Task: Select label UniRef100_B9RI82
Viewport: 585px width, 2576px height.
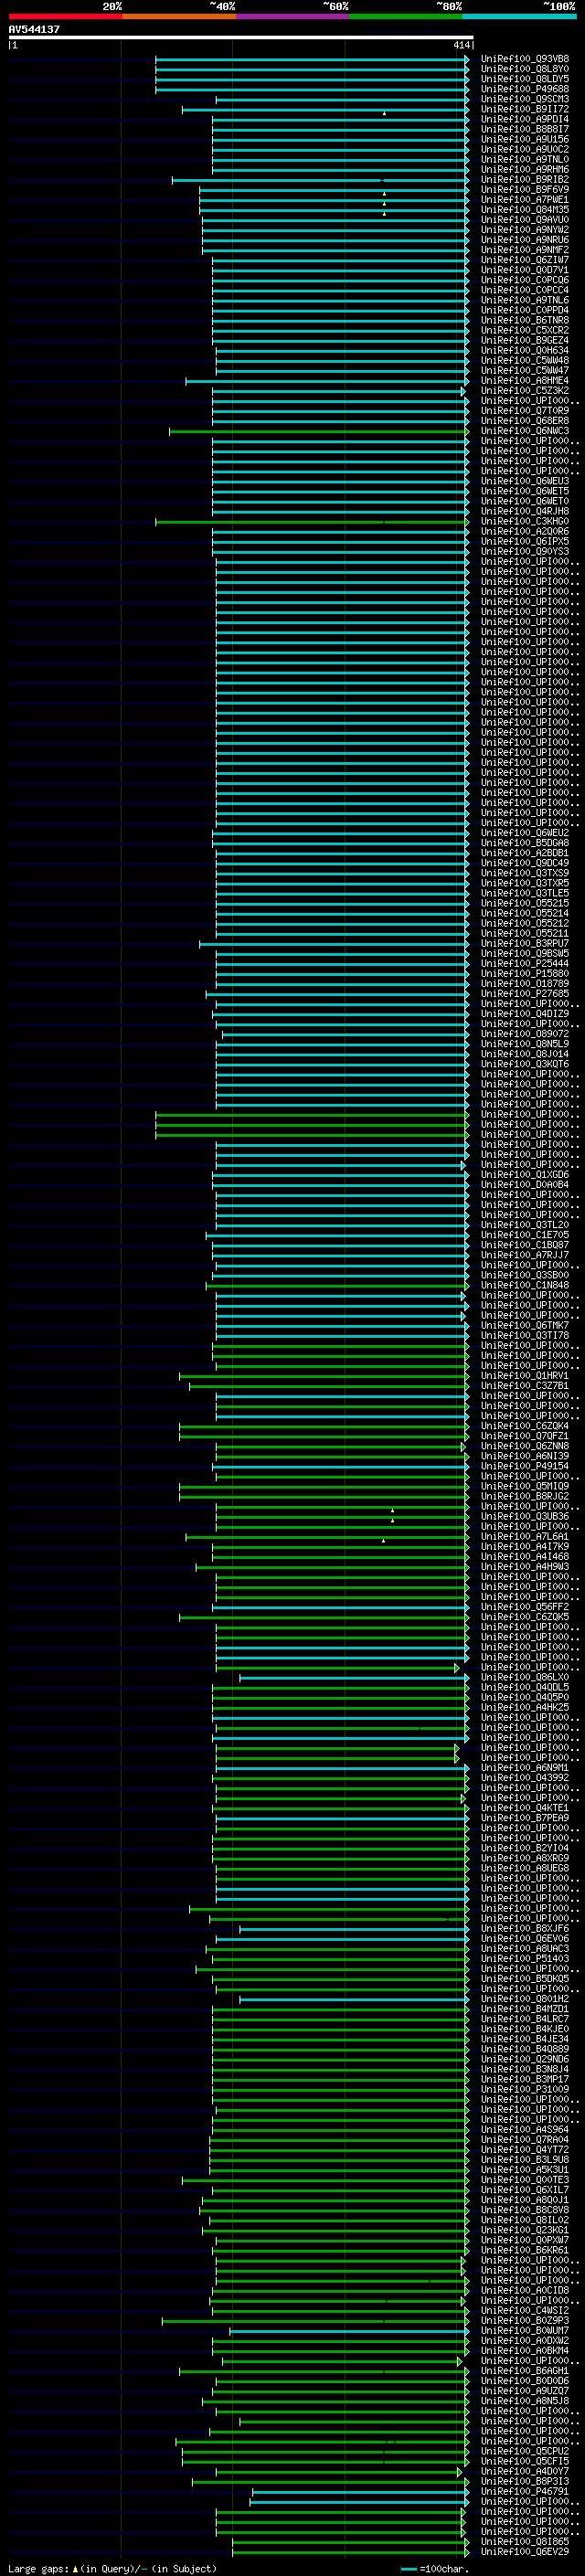Action: pyautogui.click(x=525, y=180)
